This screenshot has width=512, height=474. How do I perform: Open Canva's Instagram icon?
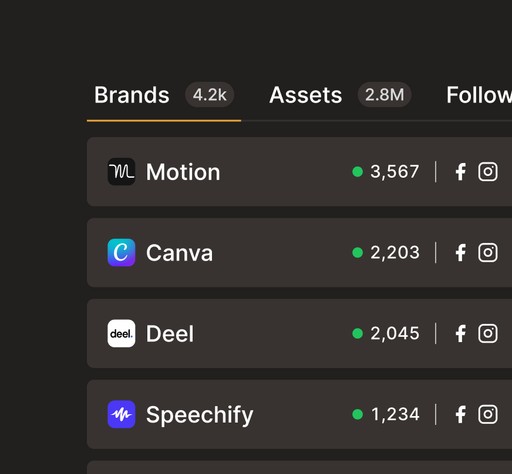488,253
